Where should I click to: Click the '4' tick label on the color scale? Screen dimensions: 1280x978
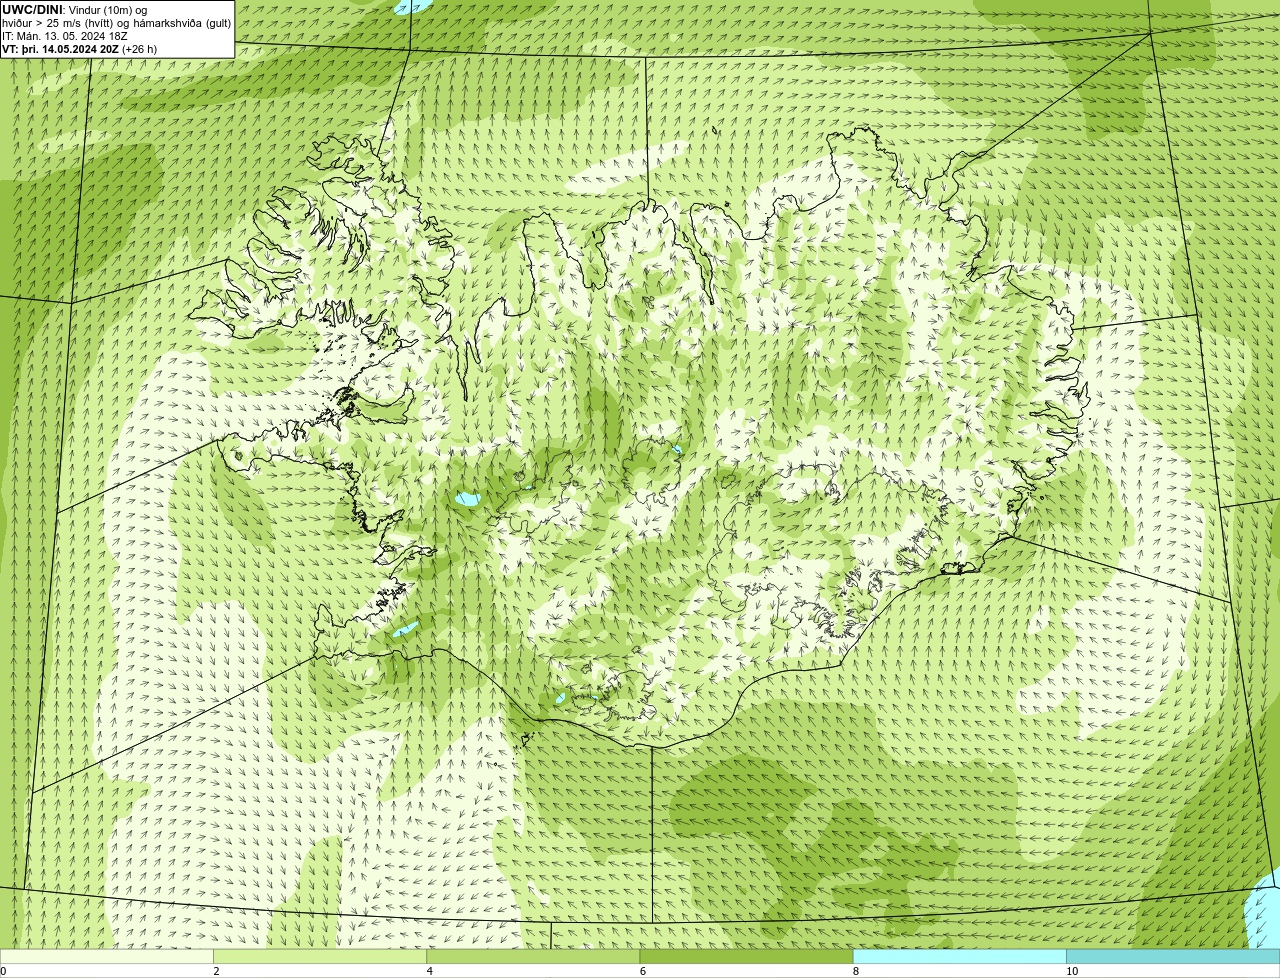430,971
